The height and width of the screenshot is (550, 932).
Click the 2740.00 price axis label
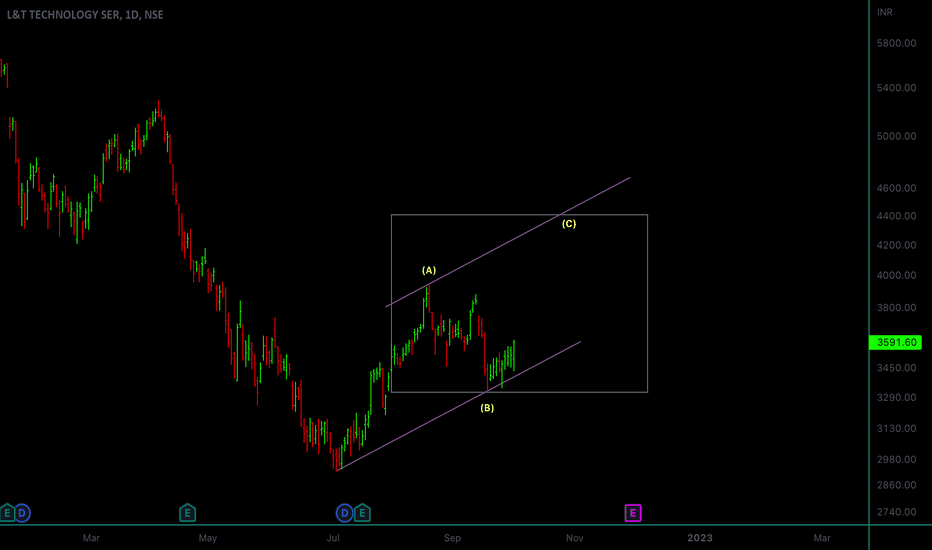[x=896, y=511]
